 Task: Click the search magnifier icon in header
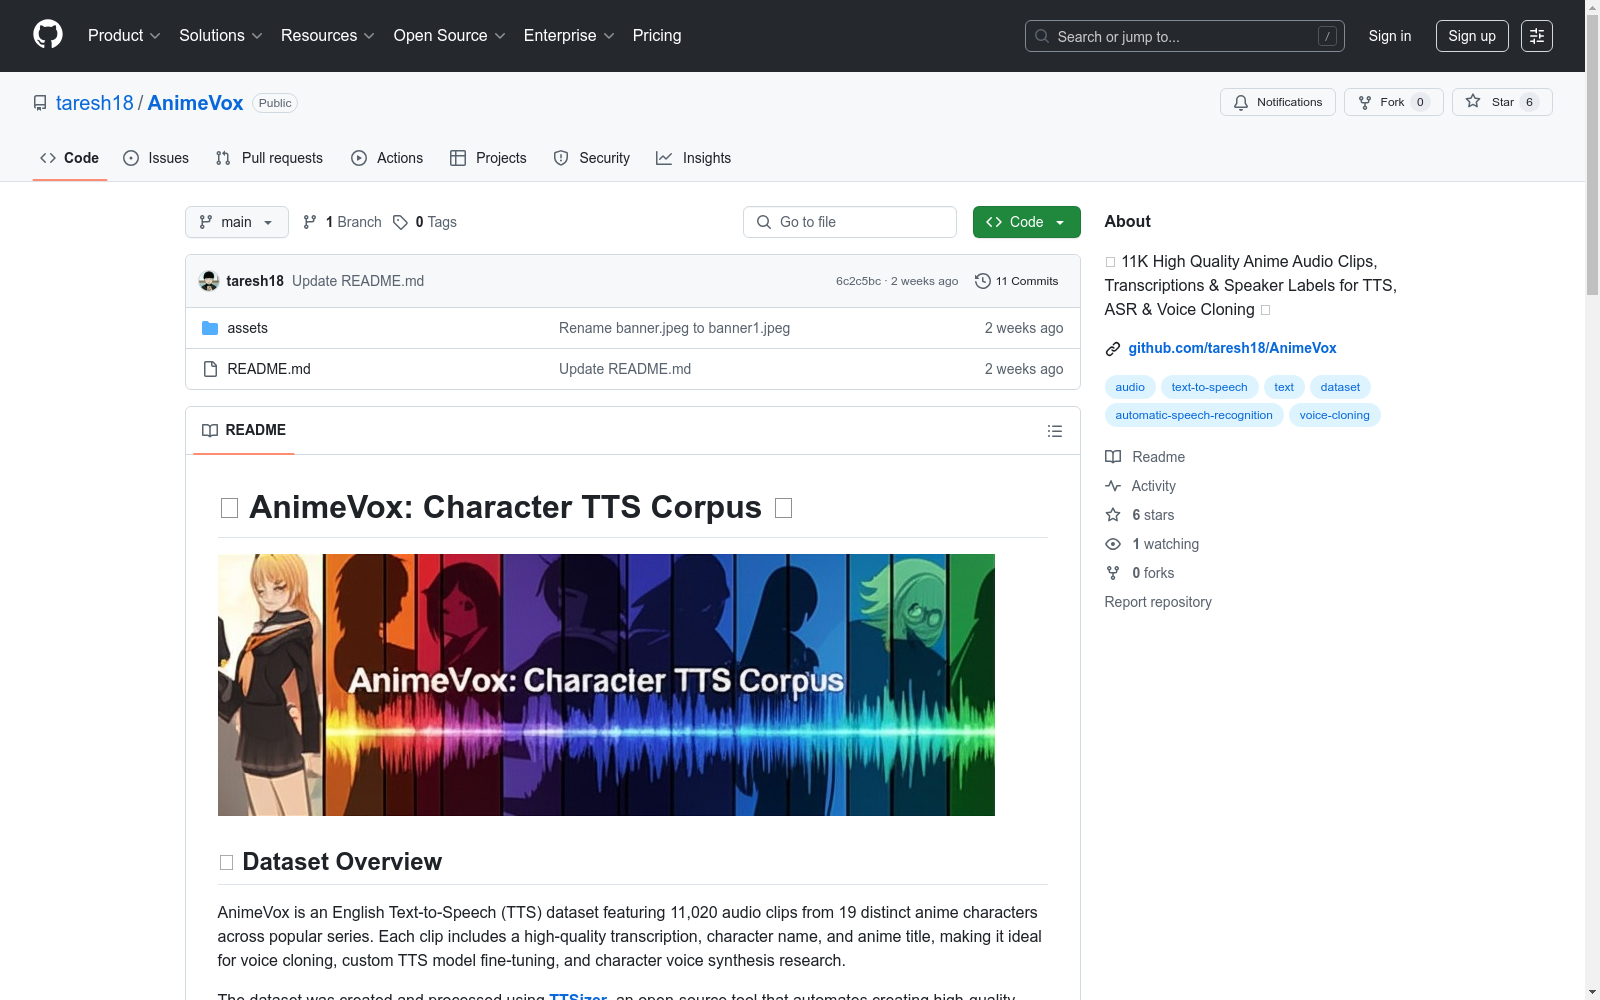click(x=1042, y=36)
